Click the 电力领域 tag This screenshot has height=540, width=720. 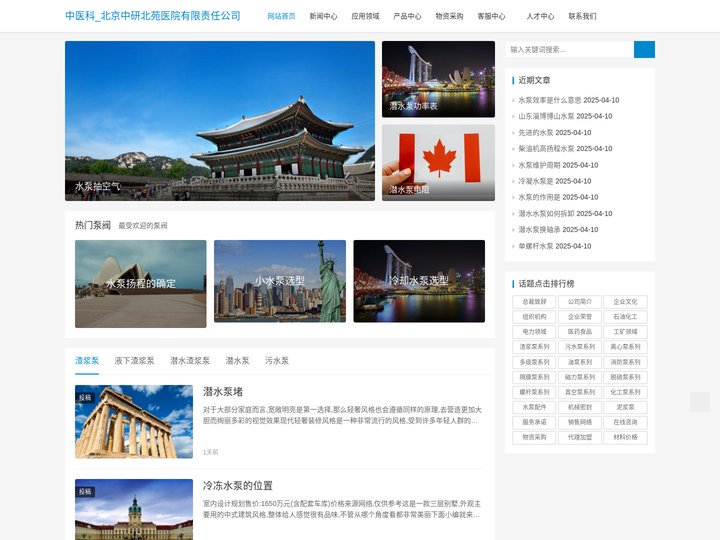(x=534, y=332)
